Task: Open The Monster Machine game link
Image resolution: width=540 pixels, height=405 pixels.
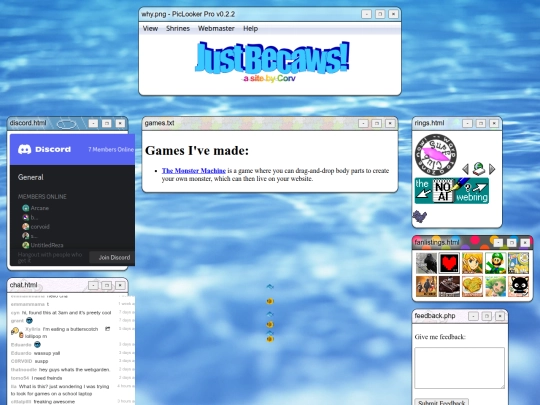Action: tap(194, 171)
